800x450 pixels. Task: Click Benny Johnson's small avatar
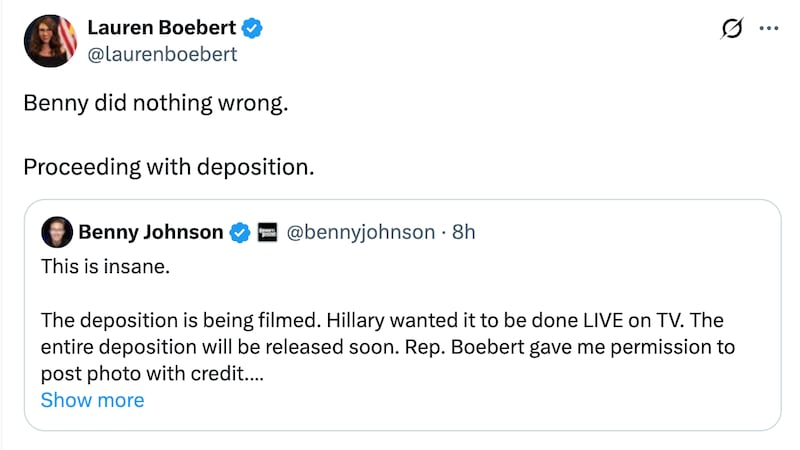[x=55, y=232]
